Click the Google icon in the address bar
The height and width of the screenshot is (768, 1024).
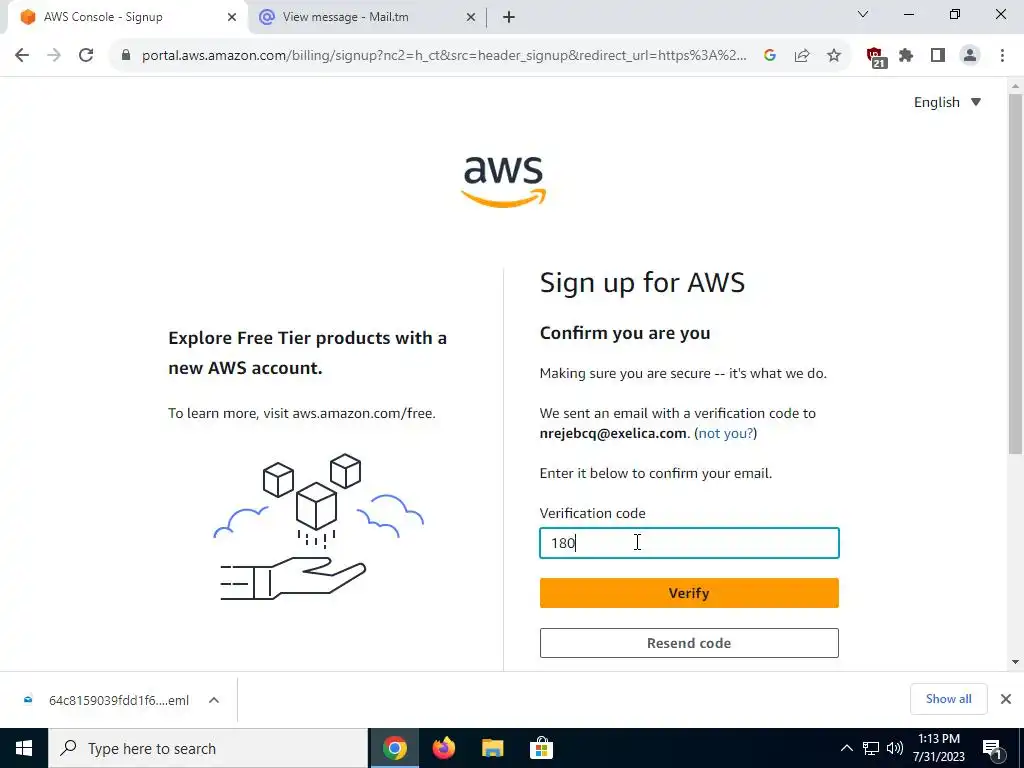(770, 56)
